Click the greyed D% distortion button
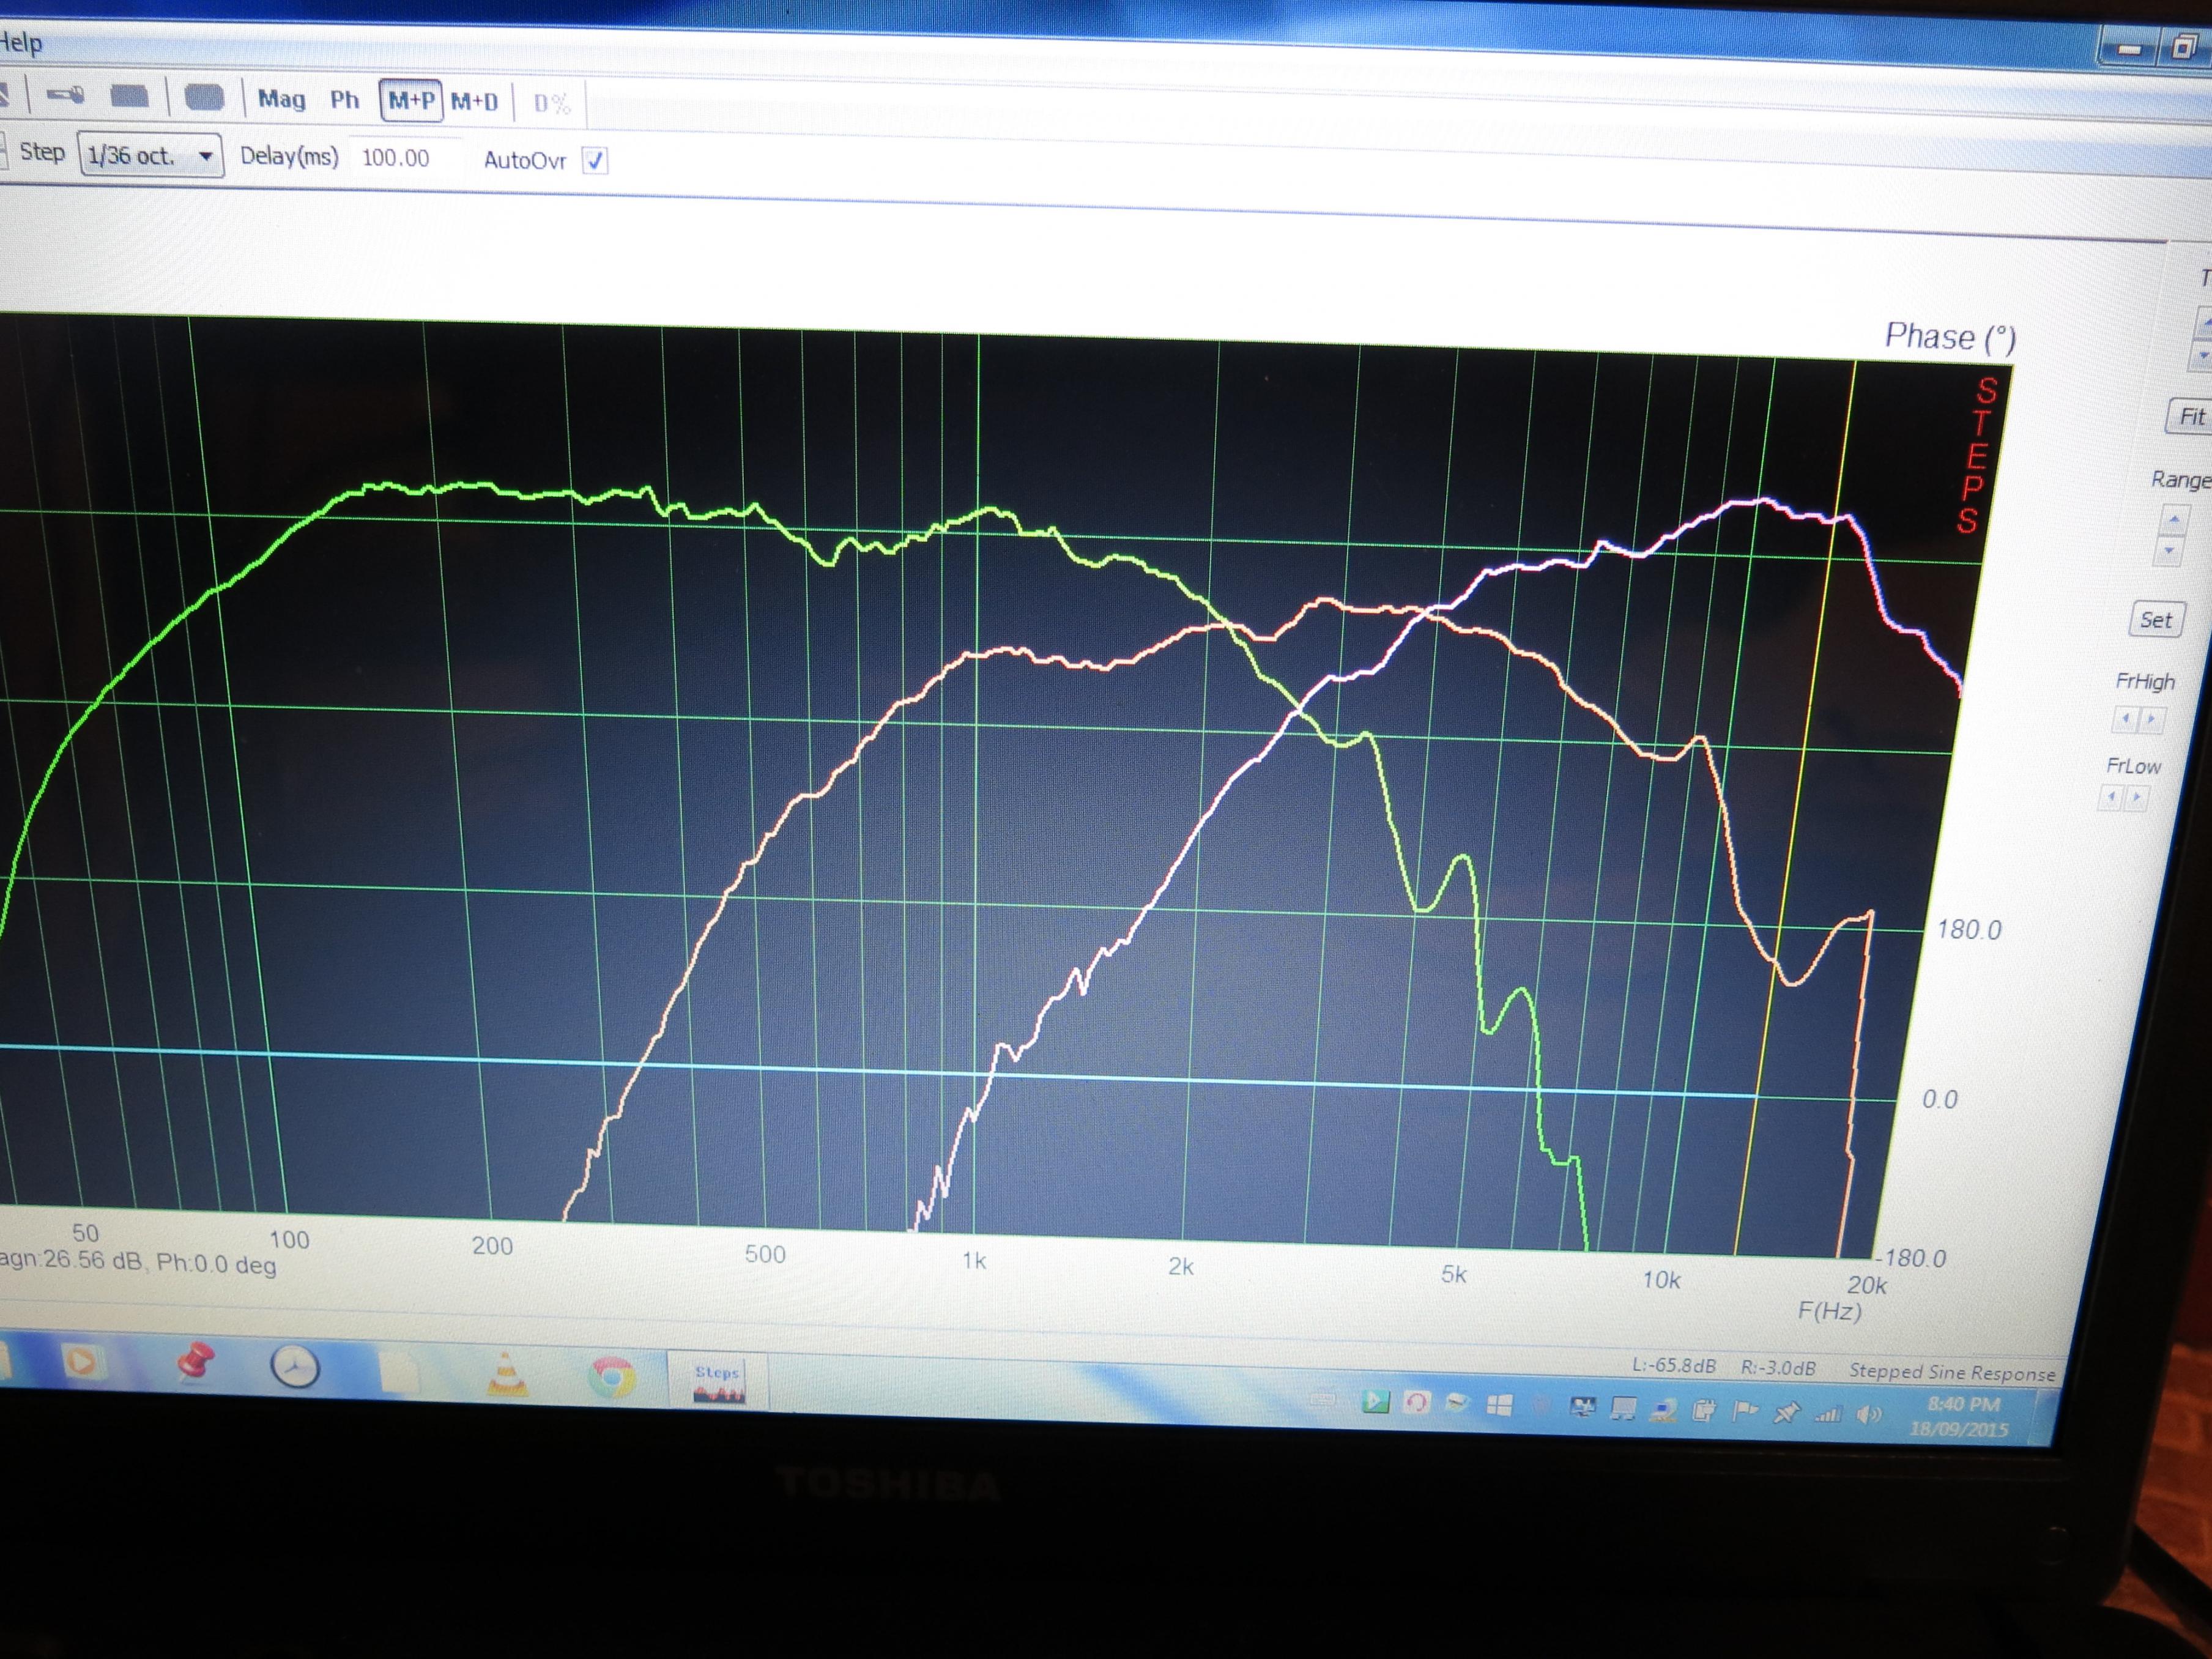Screen dimensions: 2212x1659 (x=551, y=104)
